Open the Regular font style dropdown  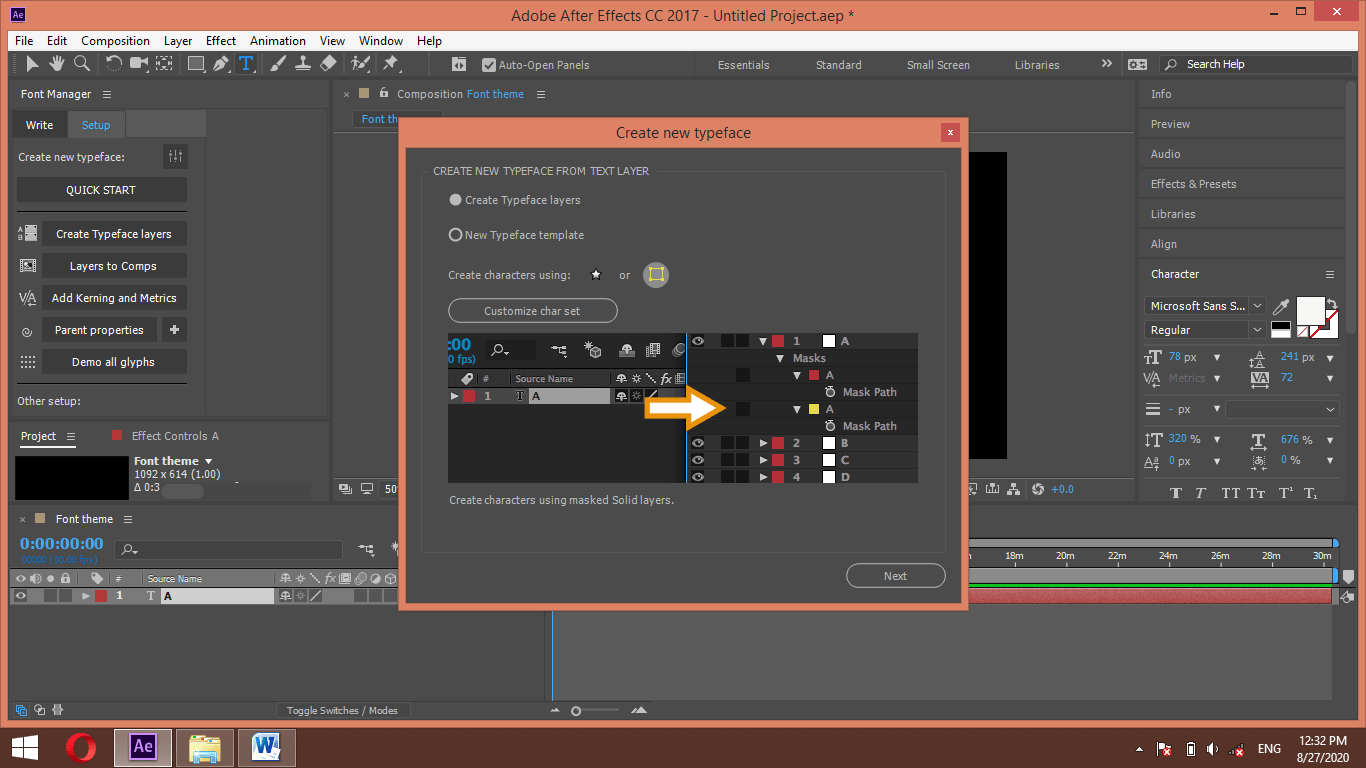pyautogui.click(x=1205, y=329)
